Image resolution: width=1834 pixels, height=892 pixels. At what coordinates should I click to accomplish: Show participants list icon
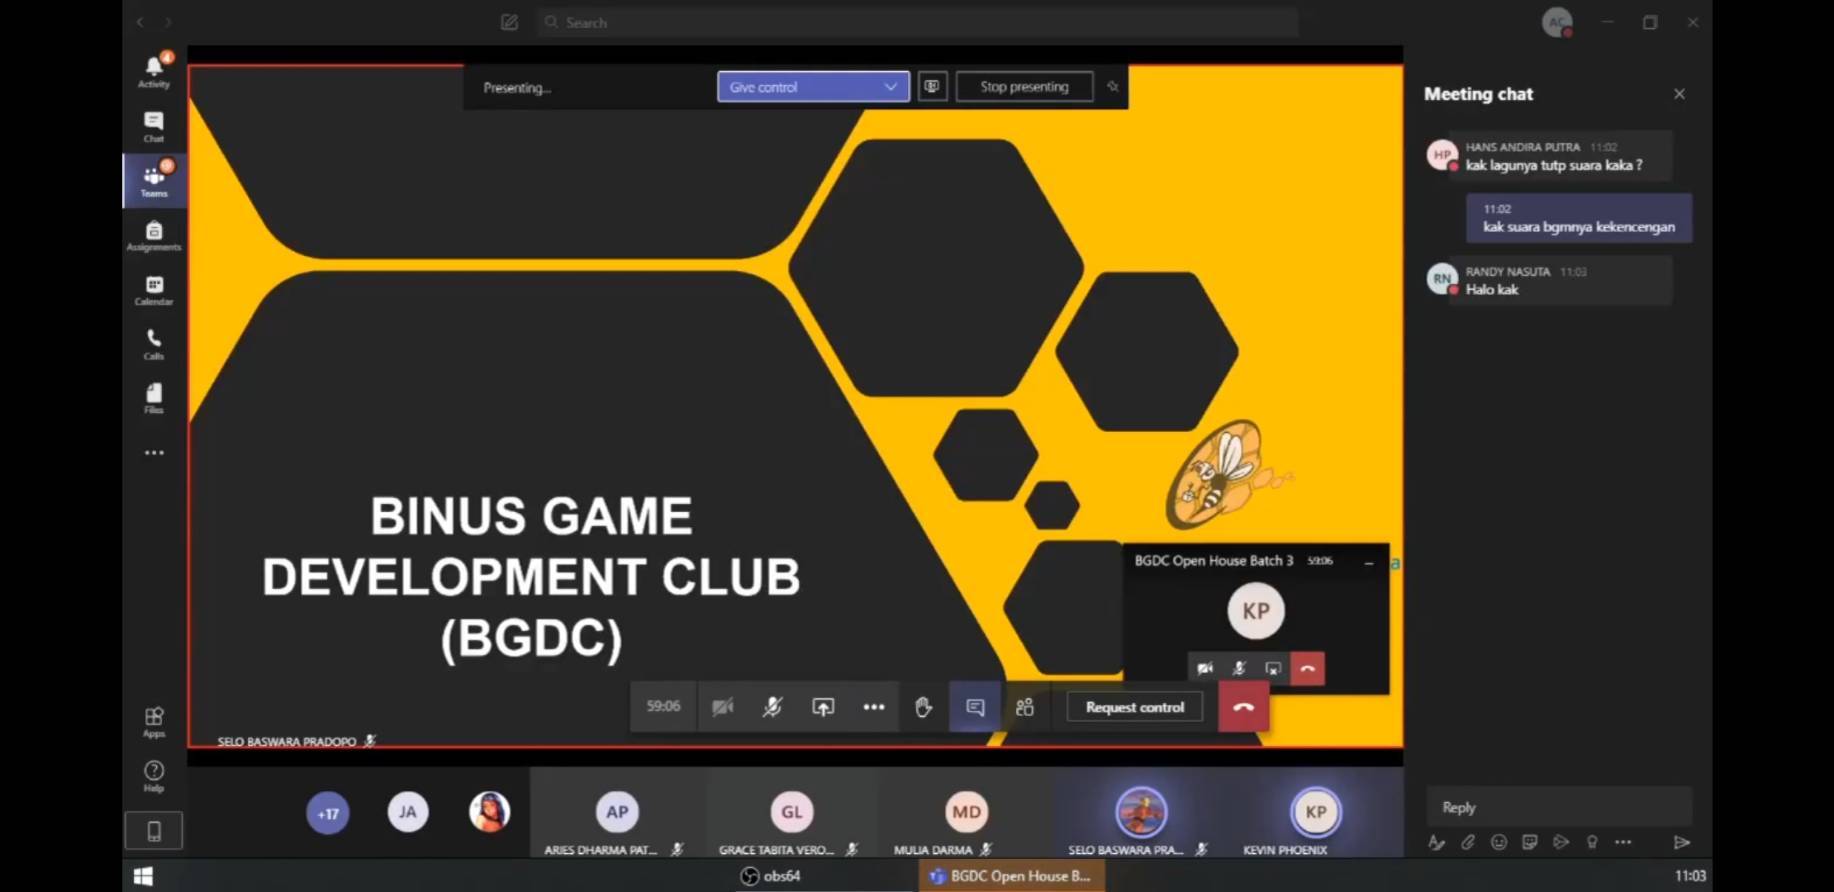pos(1025,707)
